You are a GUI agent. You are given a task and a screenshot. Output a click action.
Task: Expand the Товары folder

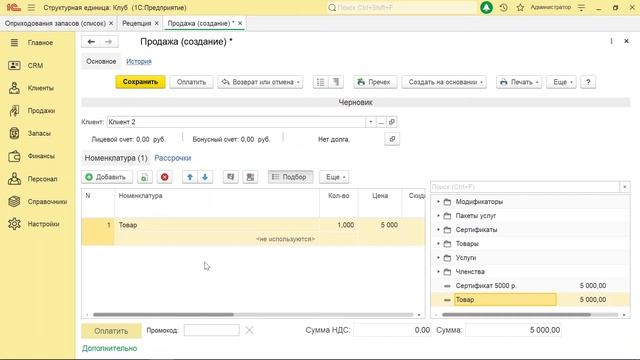[439, 244]
